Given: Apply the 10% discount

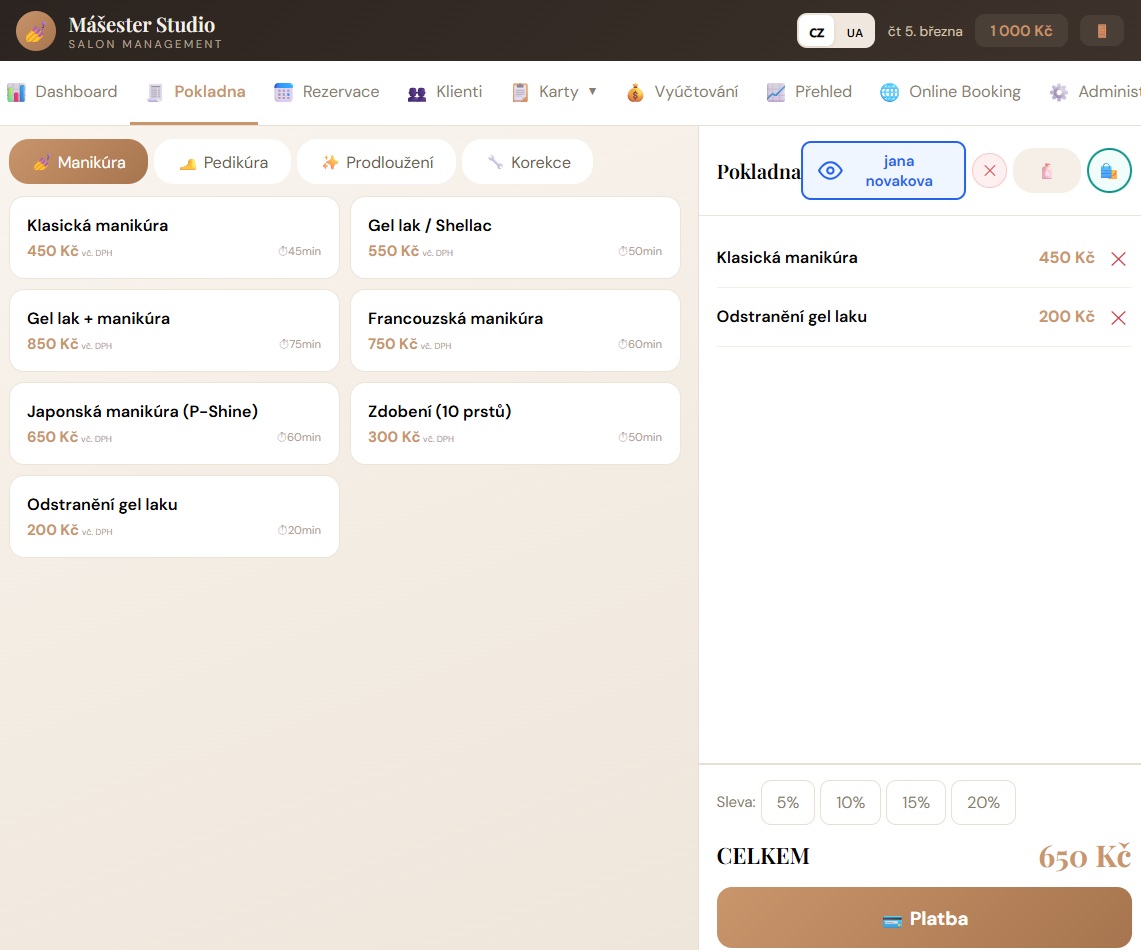Looking at the screenshot, I should 850,802.
